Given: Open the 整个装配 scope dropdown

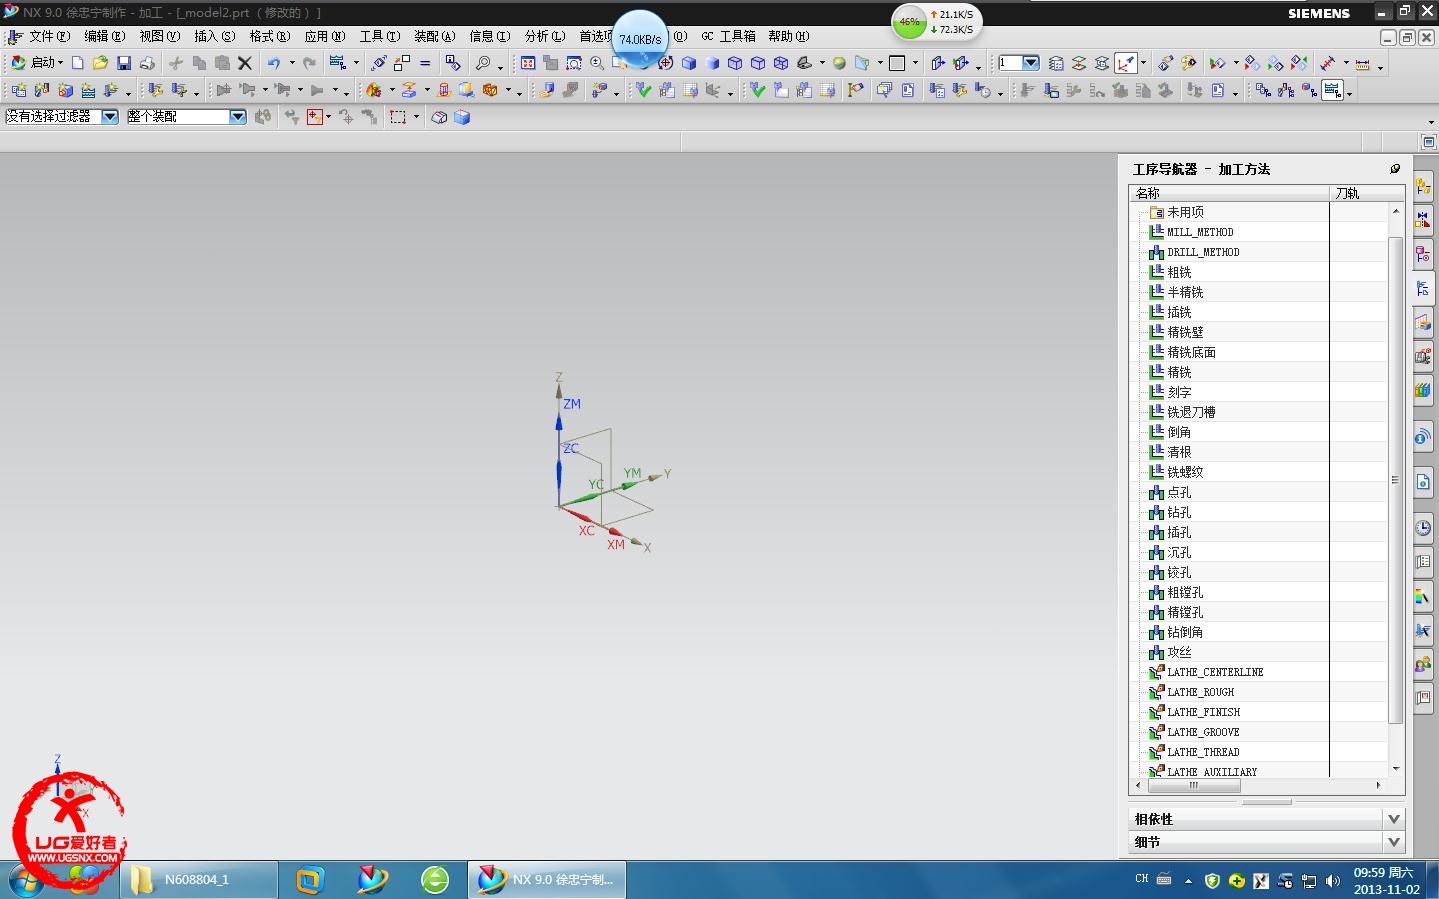Looking at the screenshot, I should (x=237, y=117).
